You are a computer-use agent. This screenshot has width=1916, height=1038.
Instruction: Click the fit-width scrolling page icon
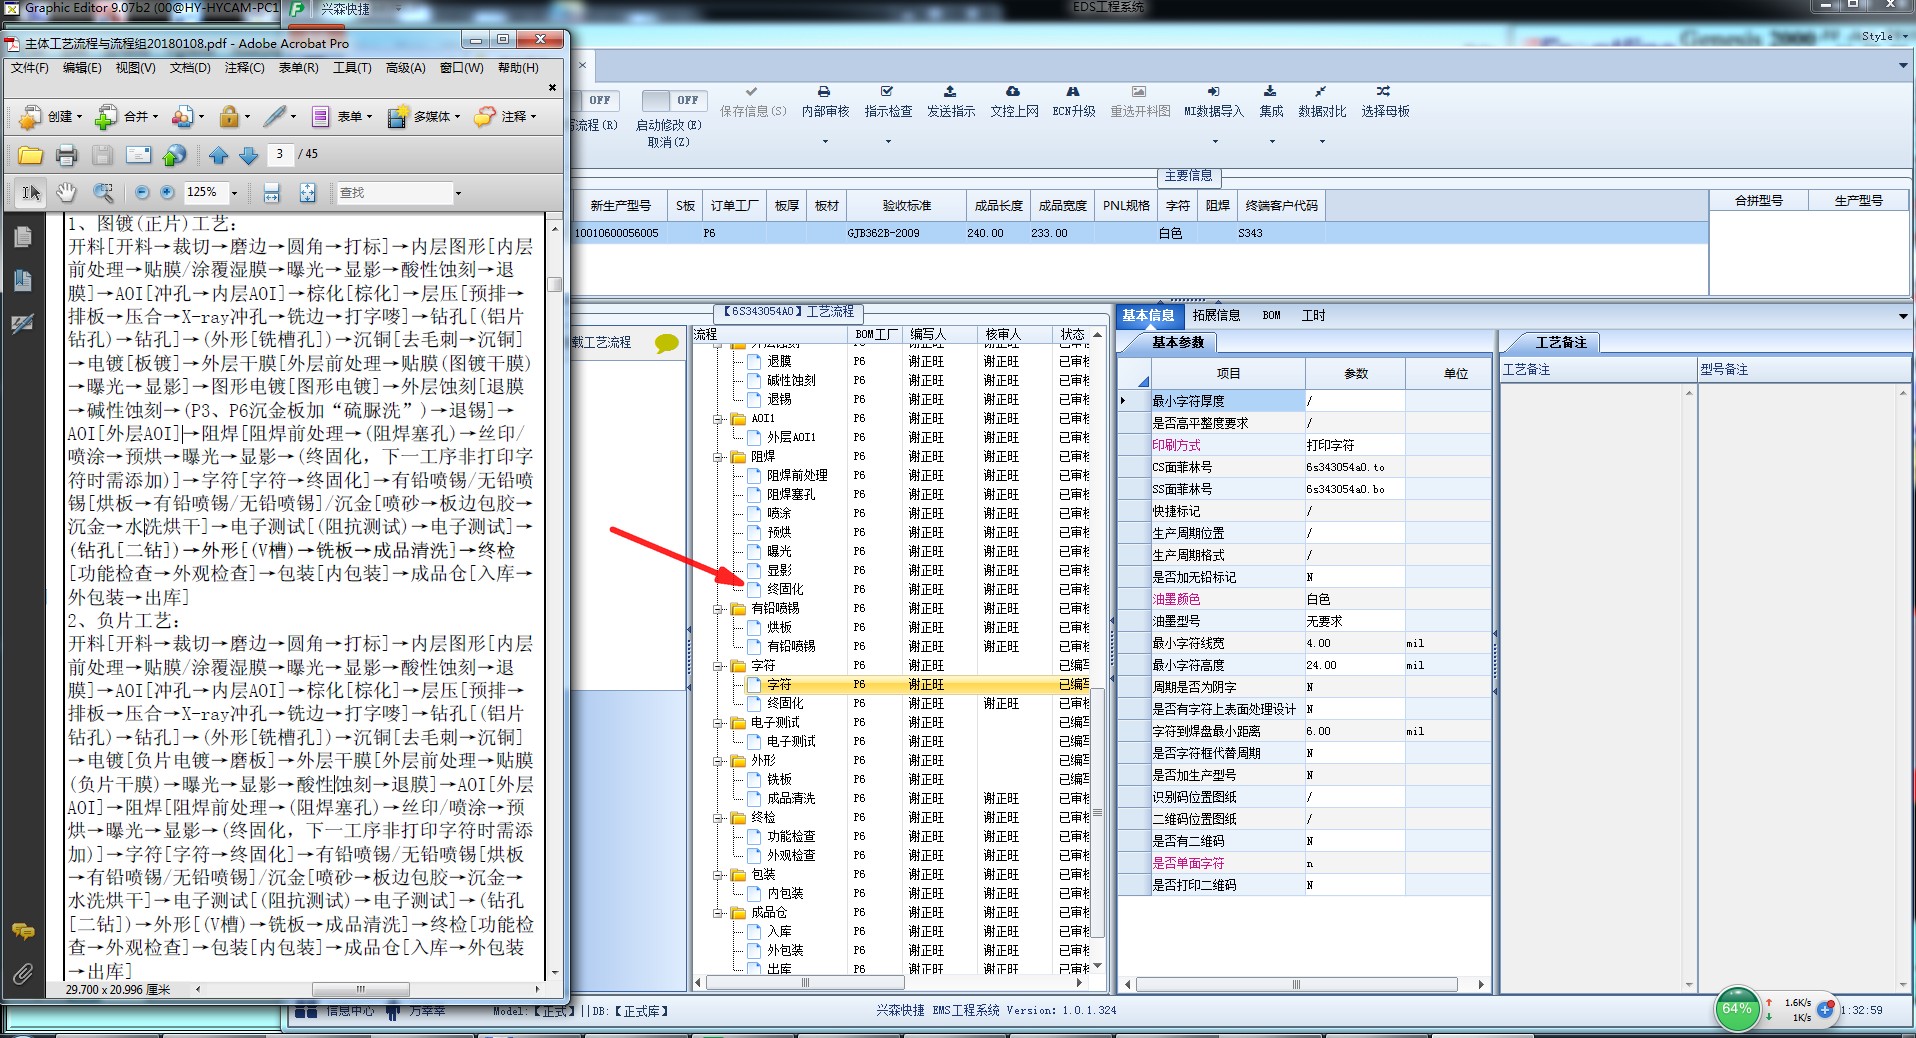pyautogui.click(x=271, y=192)
